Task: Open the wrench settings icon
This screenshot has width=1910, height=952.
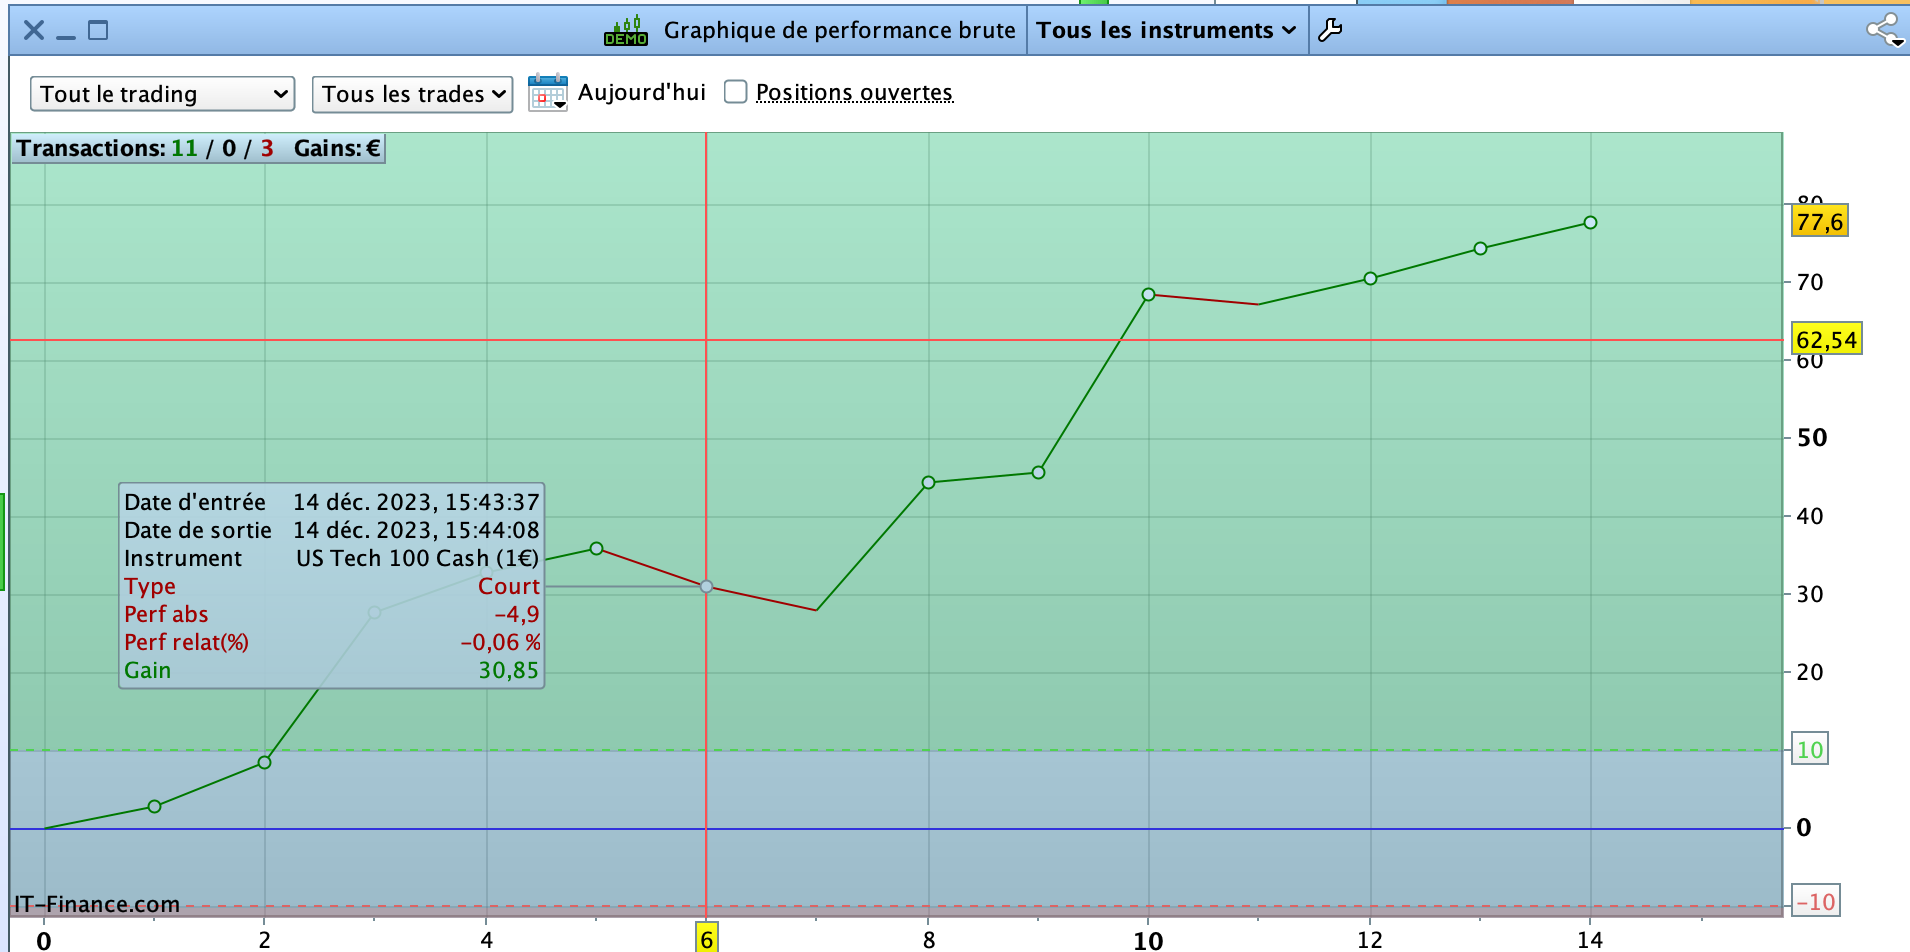Action: click(1330, 30)
